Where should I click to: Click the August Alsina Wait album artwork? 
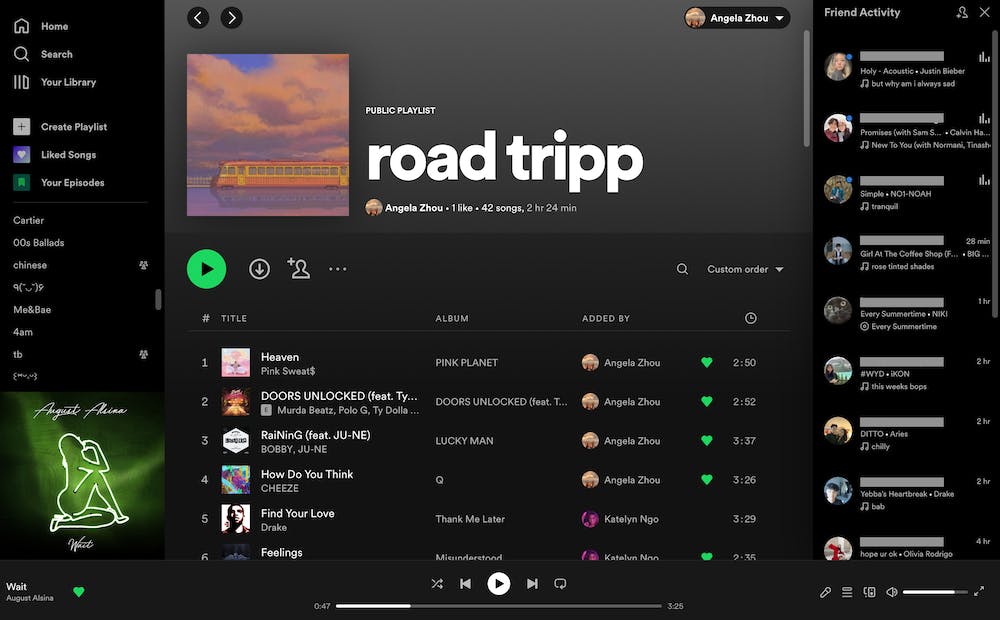coord(82,476)
